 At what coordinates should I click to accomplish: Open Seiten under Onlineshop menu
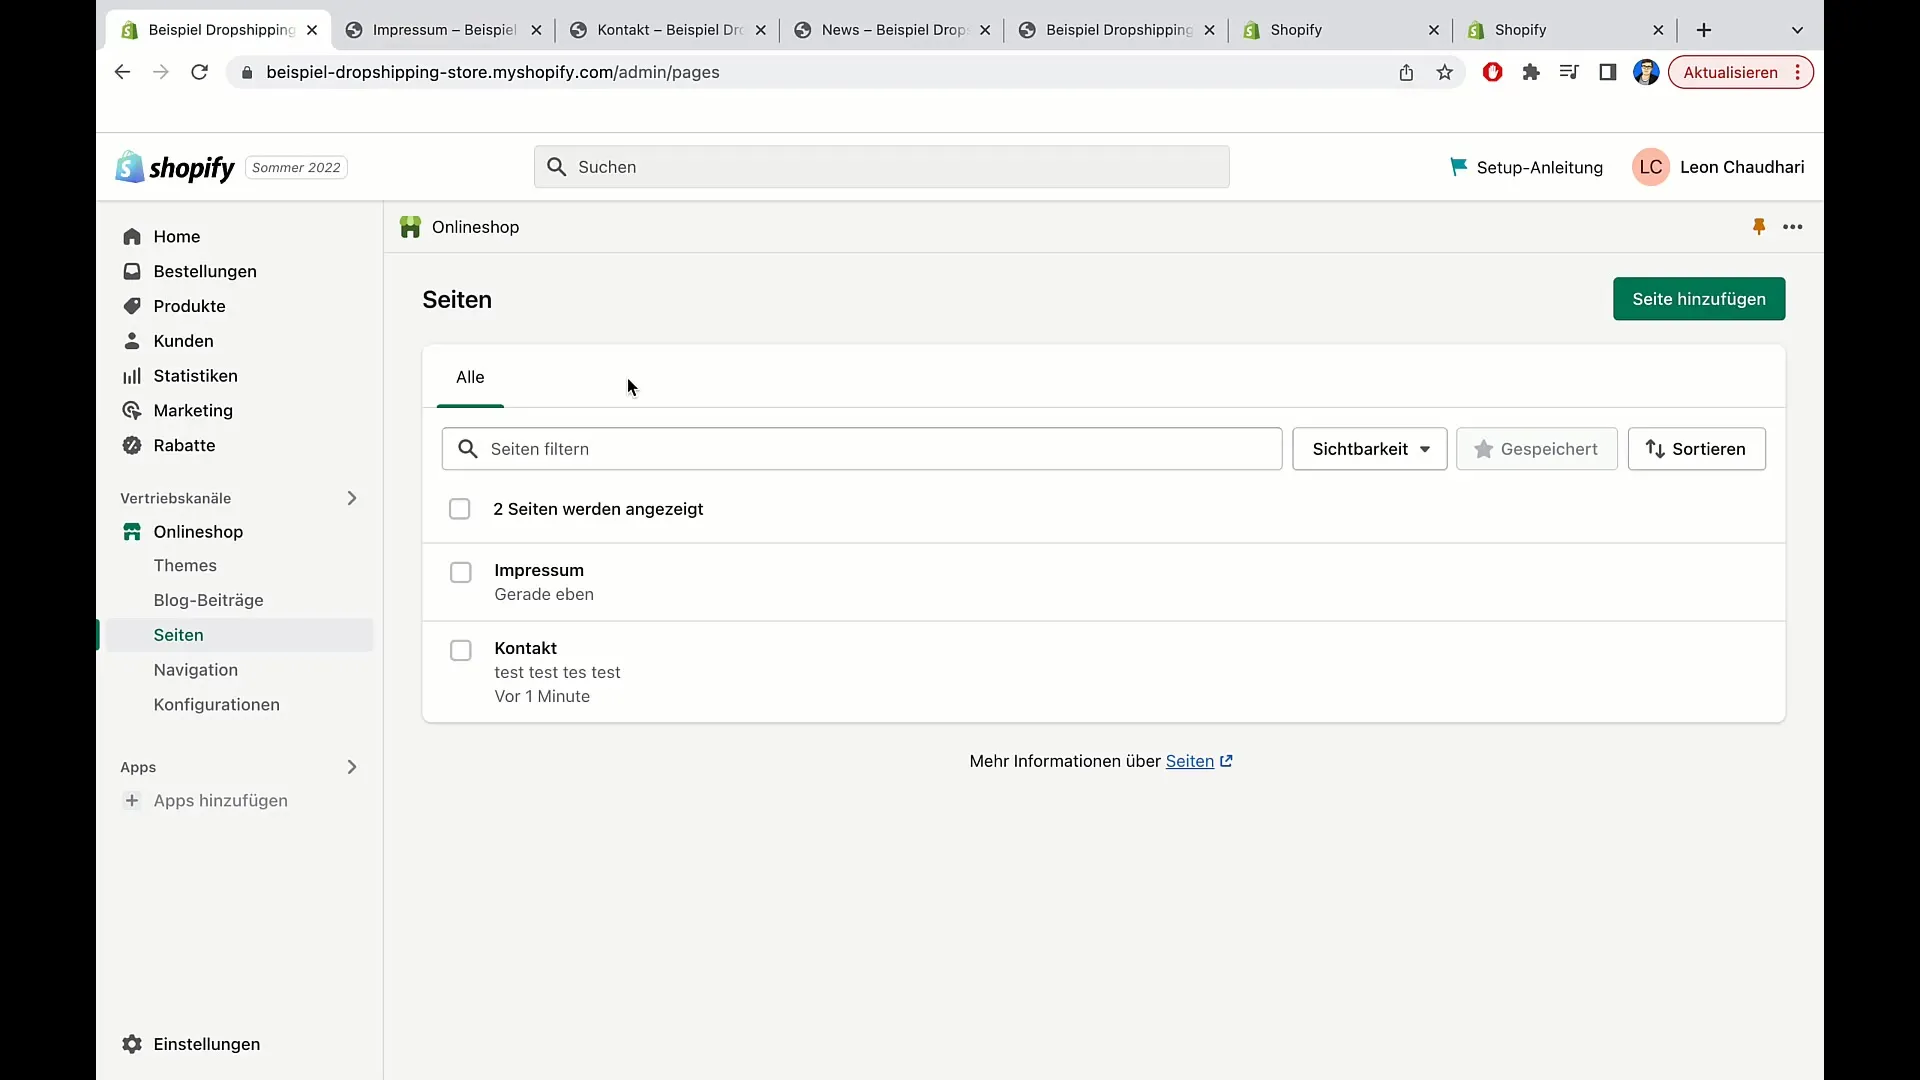[x=178, y=634]
